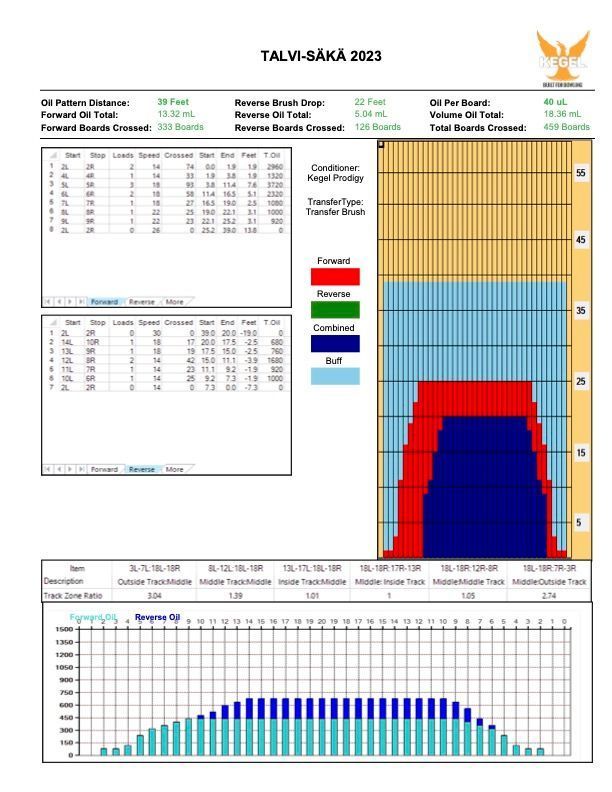The width and height of the screenshot is (612, 792).
Task: Click first-sheet arrow in upper table
Action: click(46, 301)
